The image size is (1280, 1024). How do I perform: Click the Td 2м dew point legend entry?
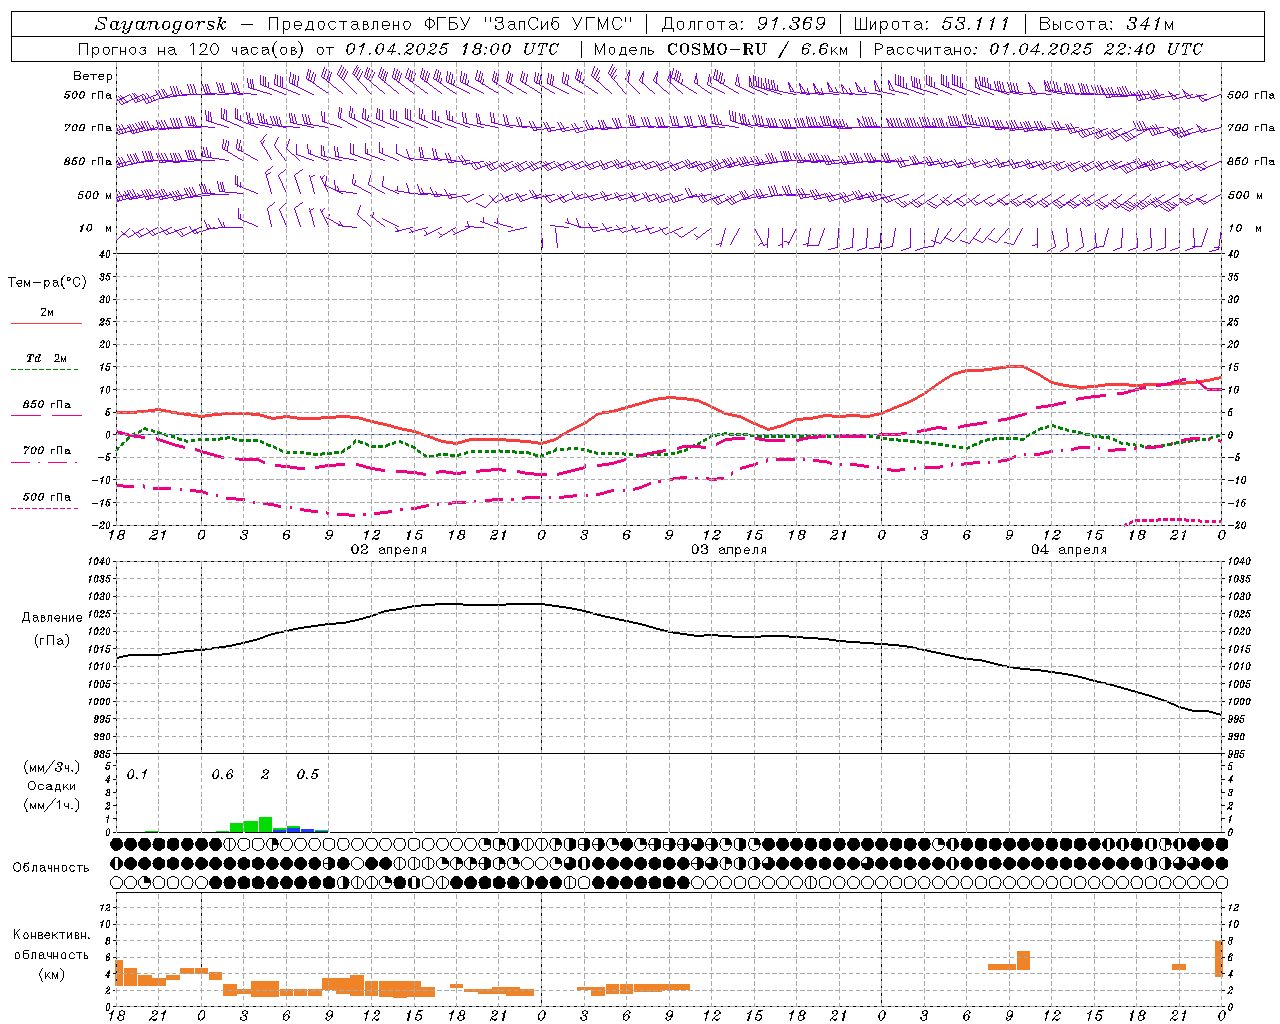(47, 358)
